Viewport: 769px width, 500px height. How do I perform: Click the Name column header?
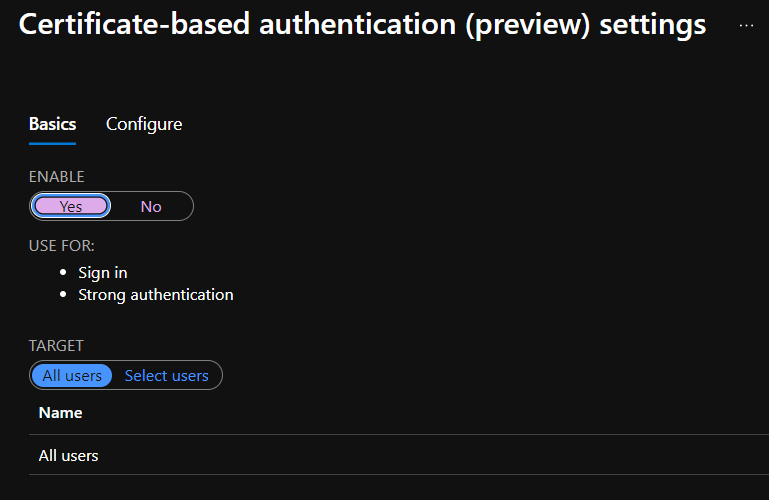60,412
